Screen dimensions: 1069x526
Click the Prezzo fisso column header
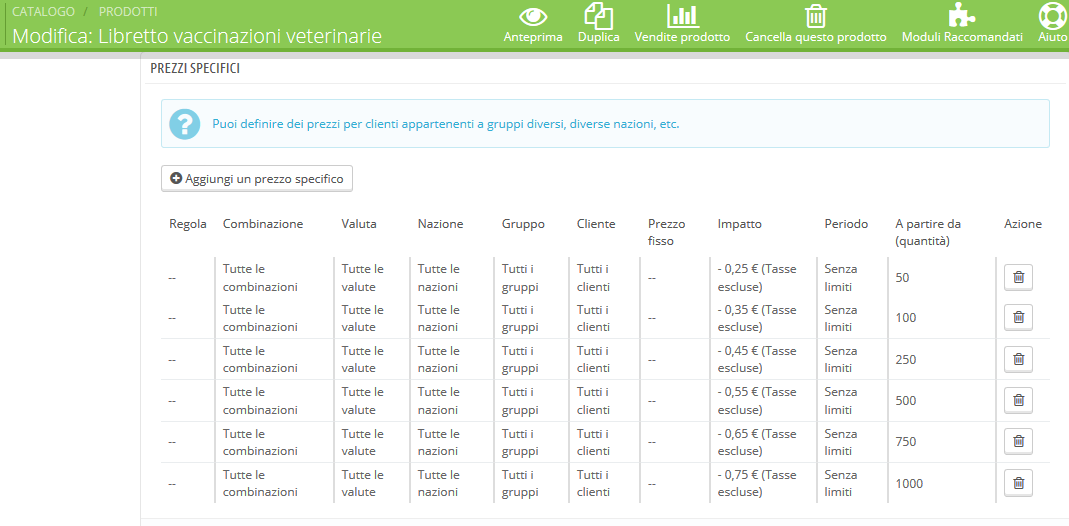(x=667, y=232)
